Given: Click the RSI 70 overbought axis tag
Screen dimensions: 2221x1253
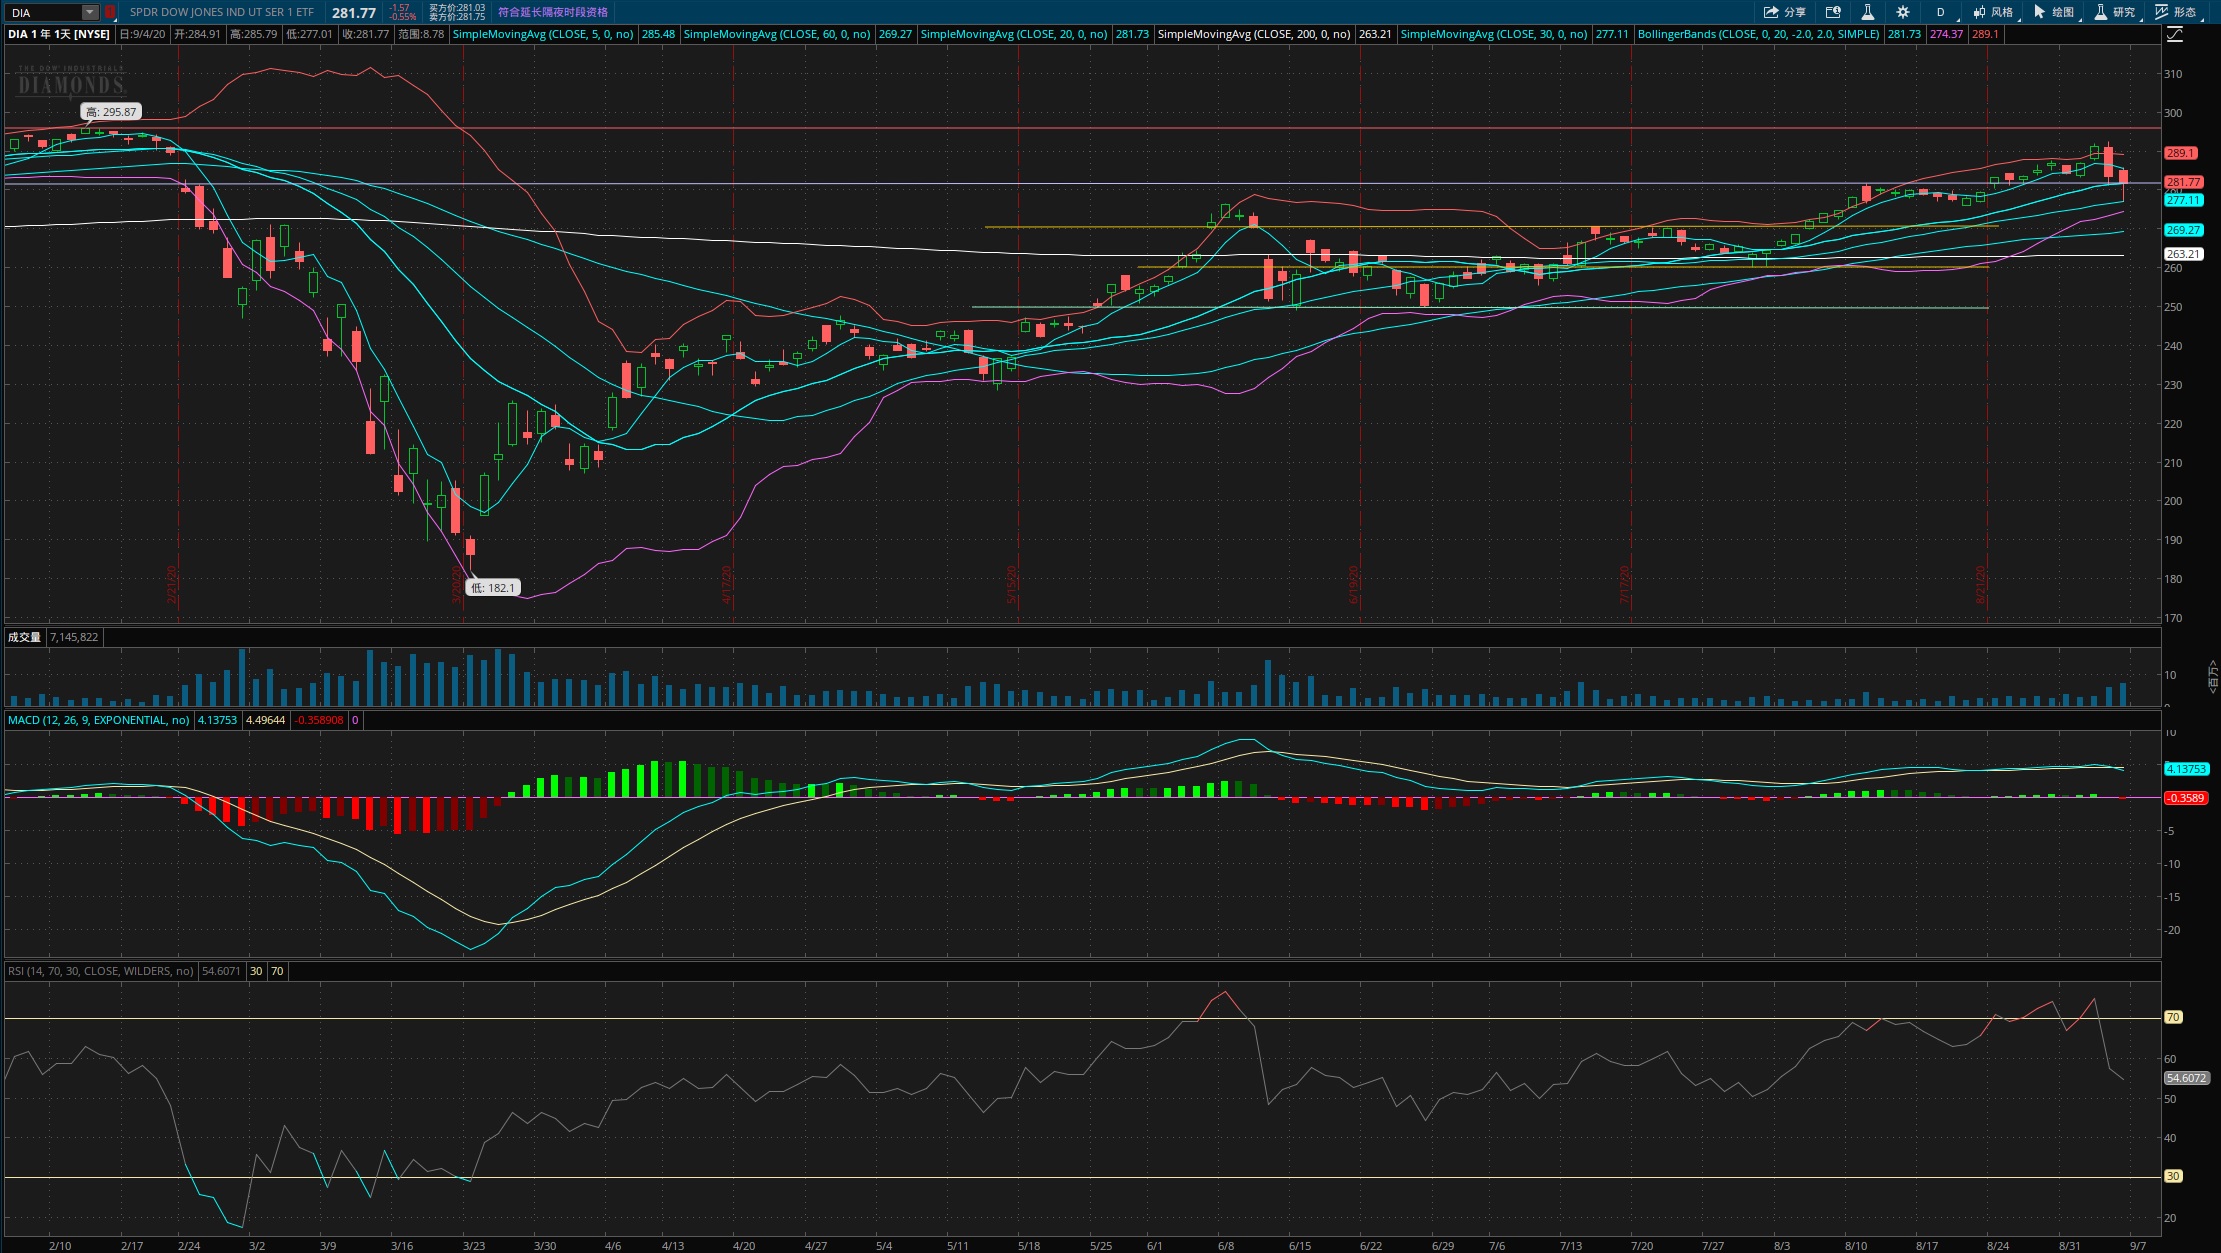Looking at the screenshot, I should coord(2173,1017).
